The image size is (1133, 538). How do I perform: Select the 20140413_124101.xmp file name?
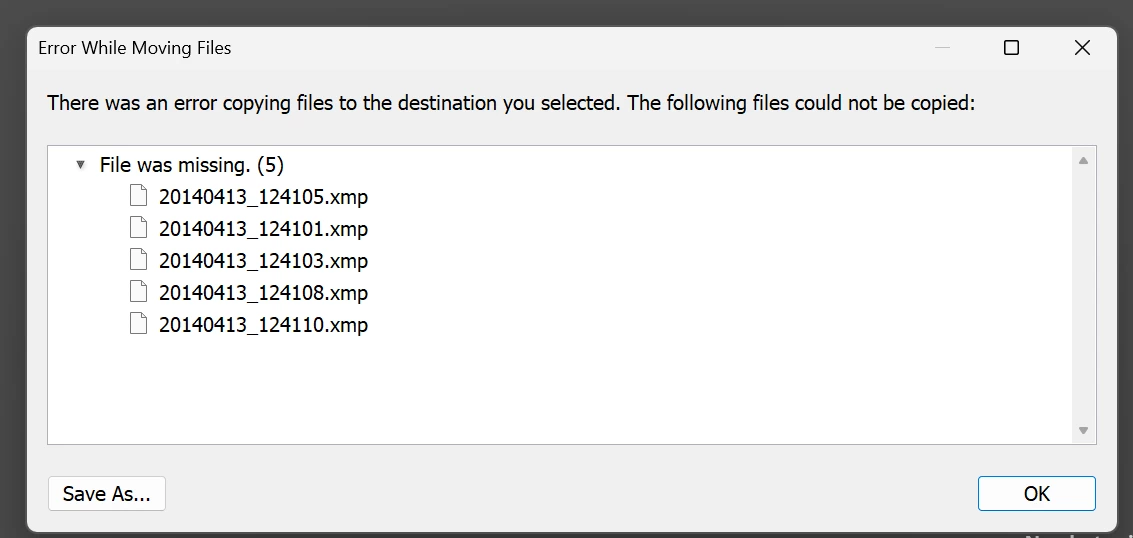(x=263, y=229)
